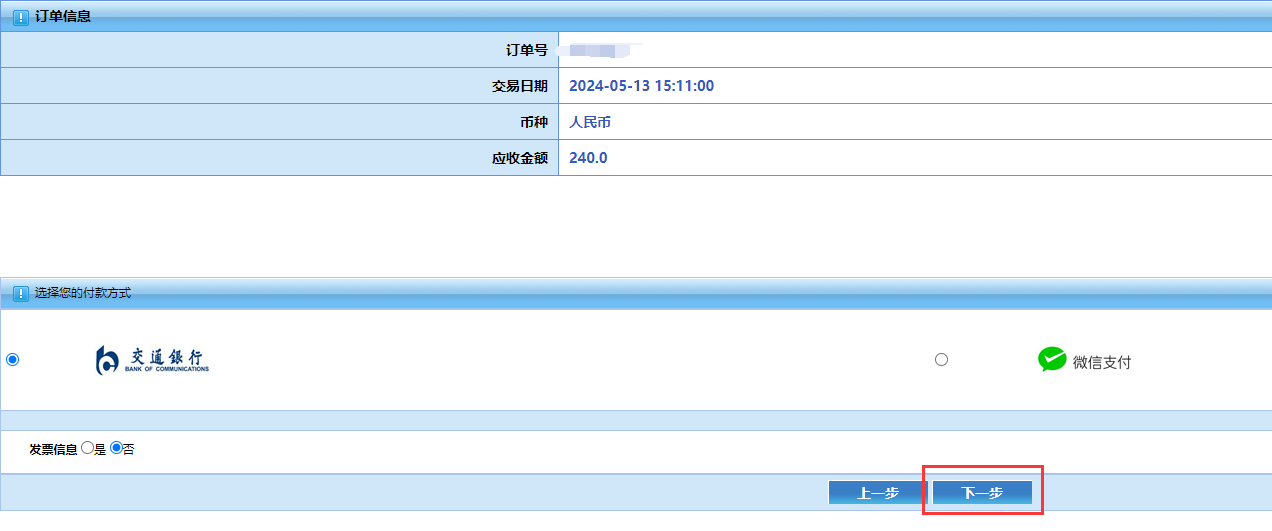Go back with the 上一步 button

[878, 493]
